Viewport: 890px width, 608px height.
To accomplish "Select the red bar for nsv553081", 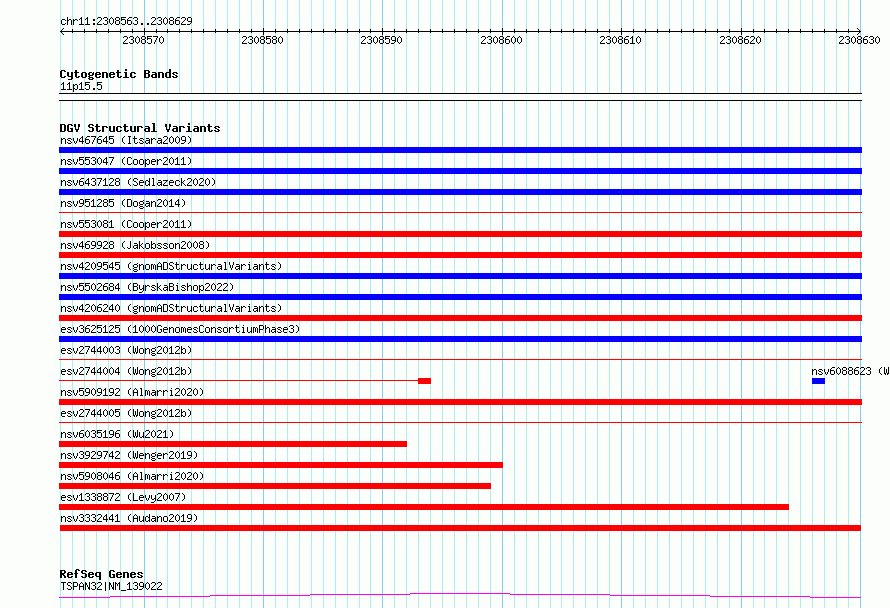I will [460, 234].
